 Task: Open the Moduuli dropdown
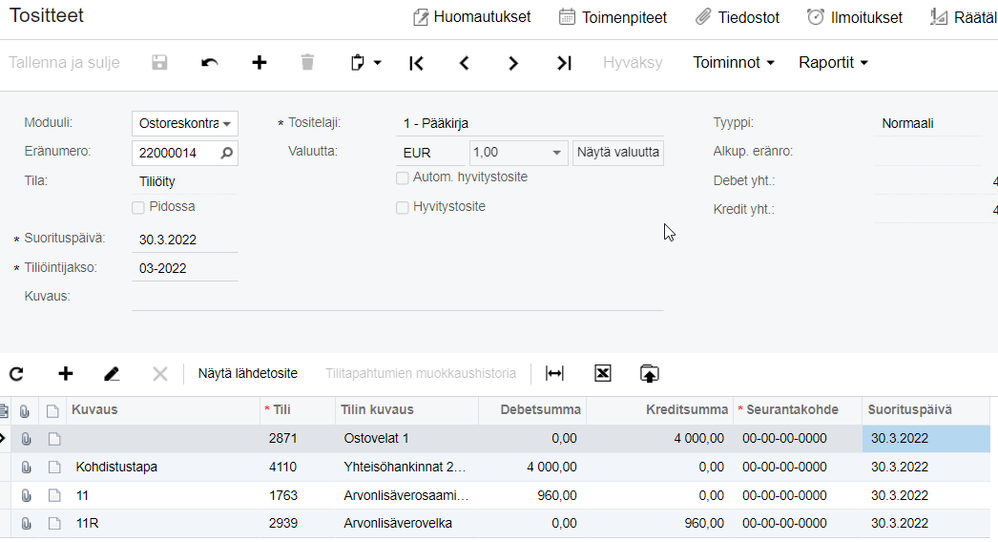pos(228,124)
